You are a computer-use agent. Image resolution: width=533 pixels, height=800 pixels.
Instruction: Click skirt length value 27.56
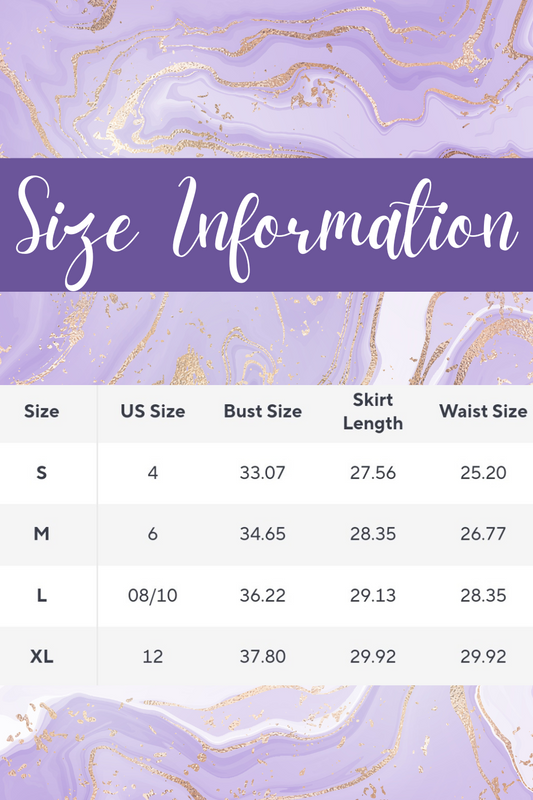tap(373, 473)
